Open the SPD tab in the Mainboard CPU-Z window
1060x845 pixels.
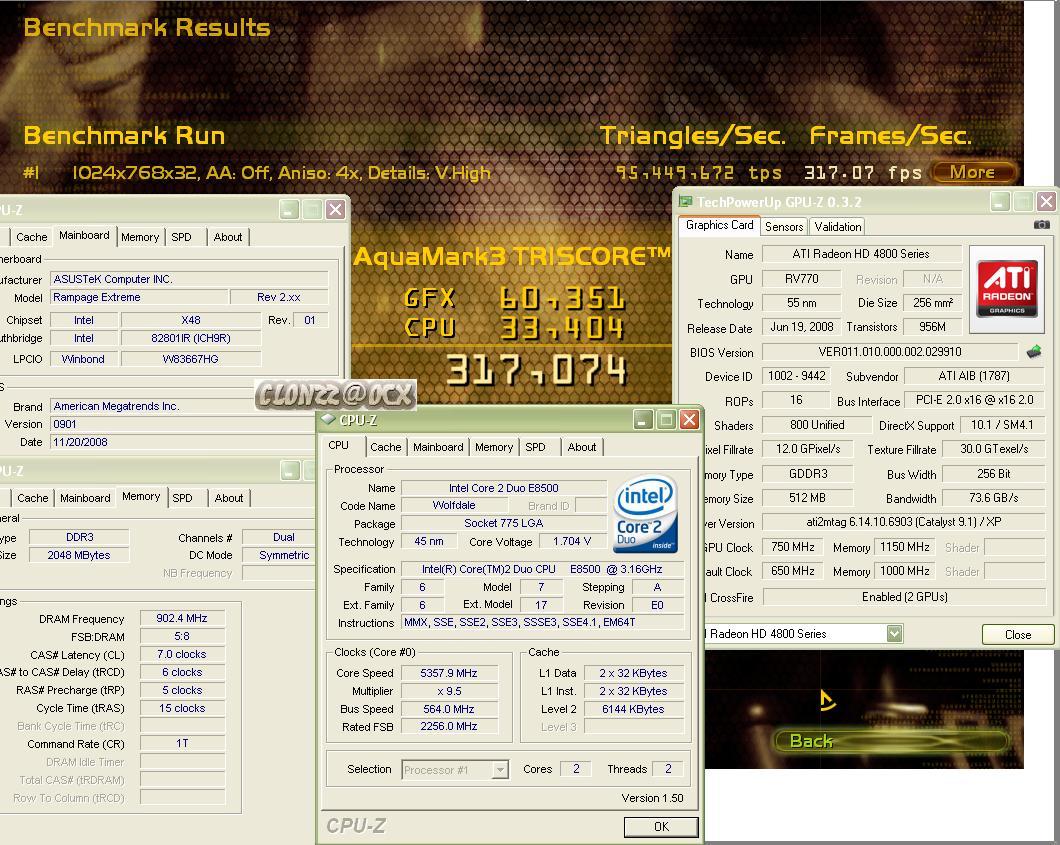coord(181,237)
